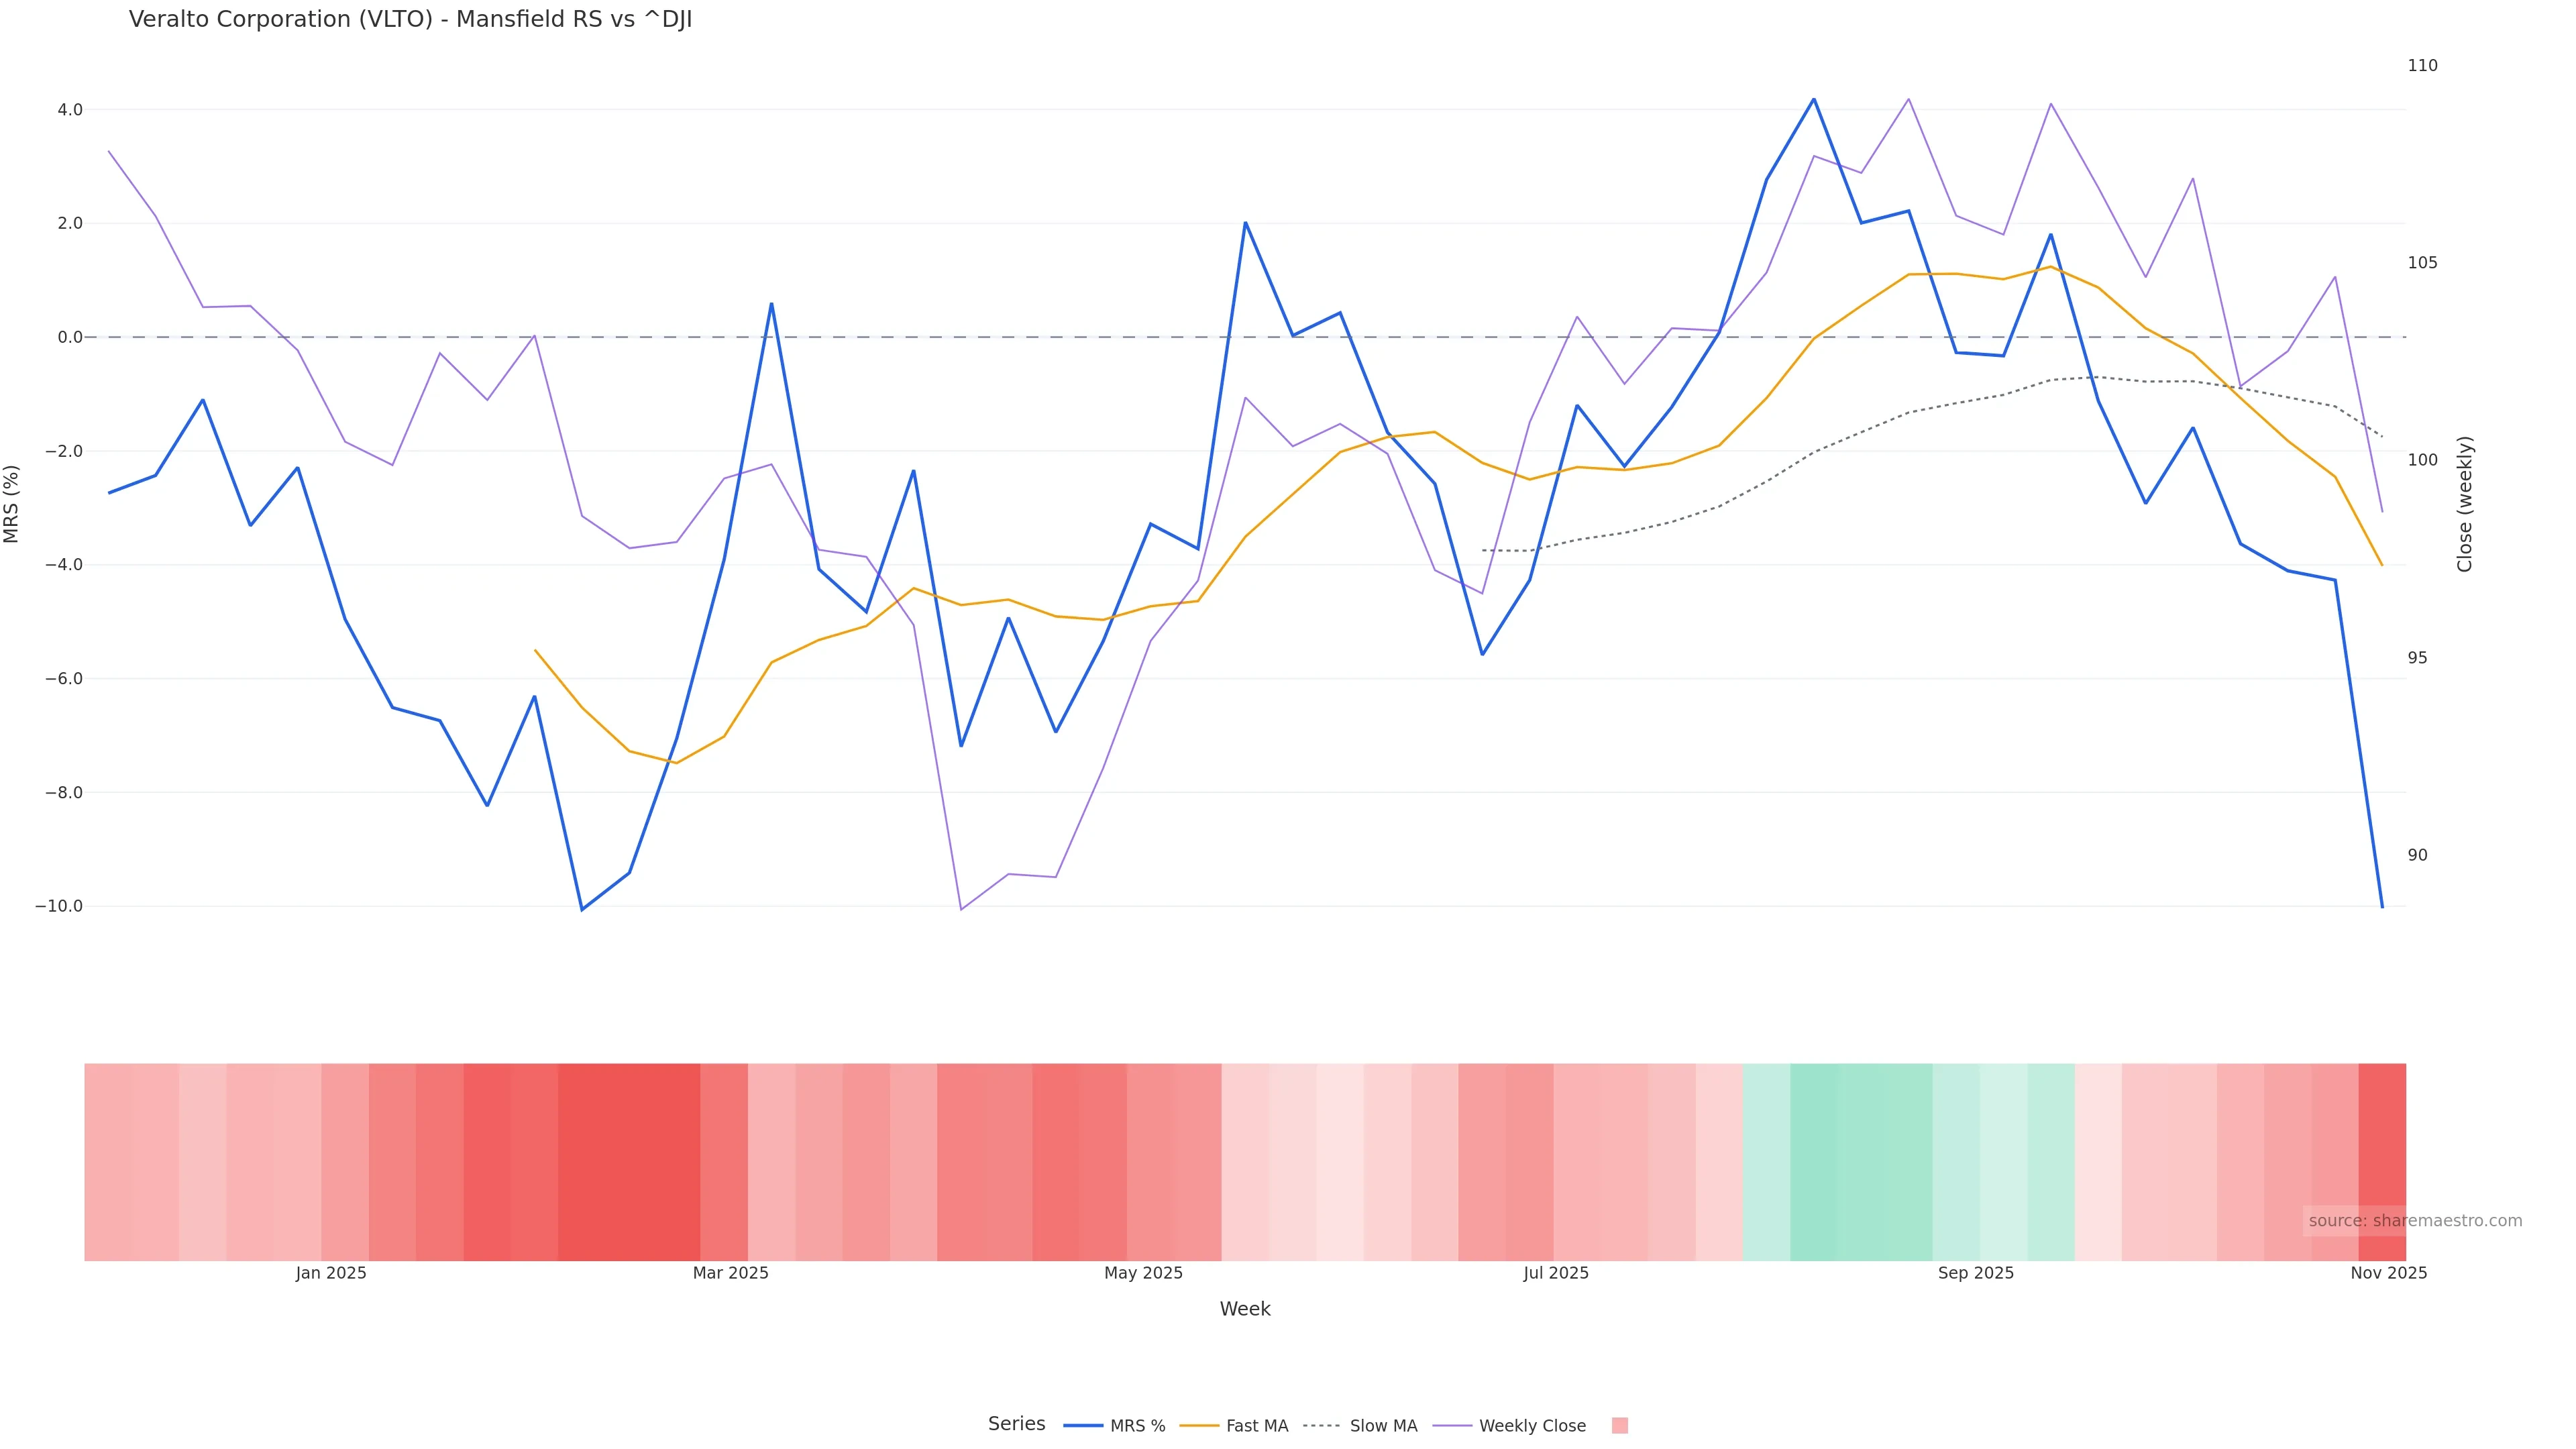Click the pink heatmap swatch in legend
This screenshot has height=1449, width=2576.
tap(1619, 1426)
